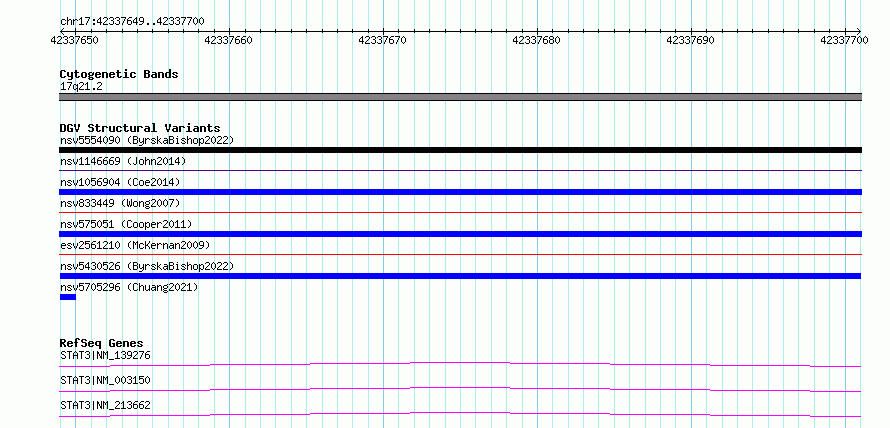Open transcript STAT3|NM_003150 label
This screenshot has height=428, width=890.
point(105,380)
